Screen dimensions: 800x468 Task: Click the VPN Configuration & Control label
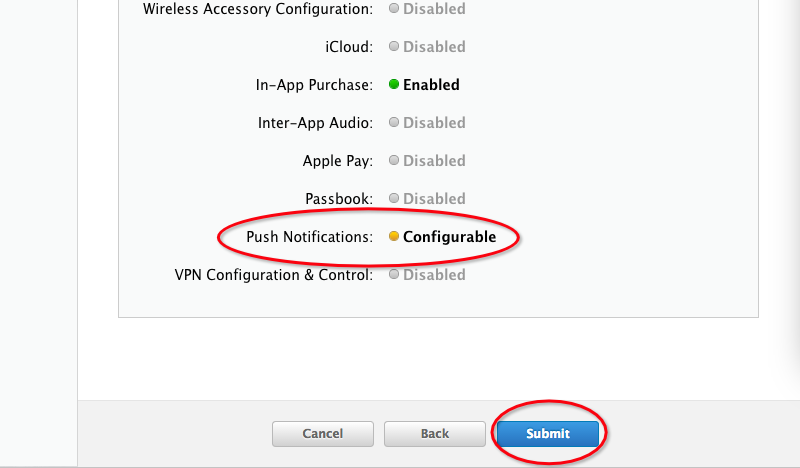pos(274,274)
